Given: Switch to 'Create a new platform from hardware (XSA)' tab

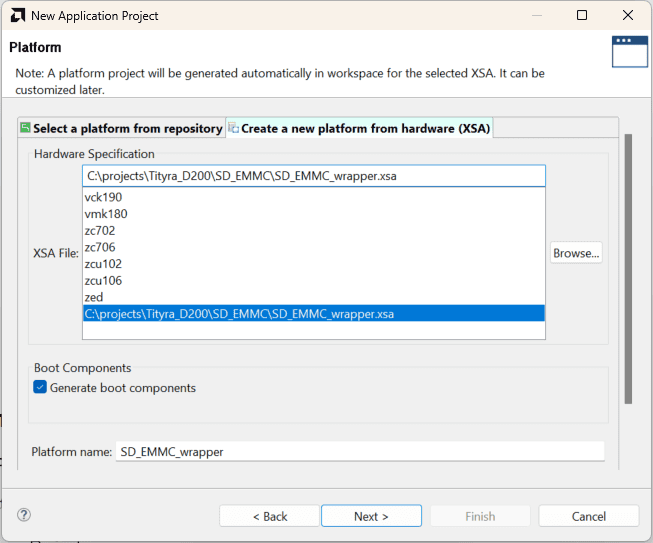Looking at the screenshot, I should (x=359, y=128).
